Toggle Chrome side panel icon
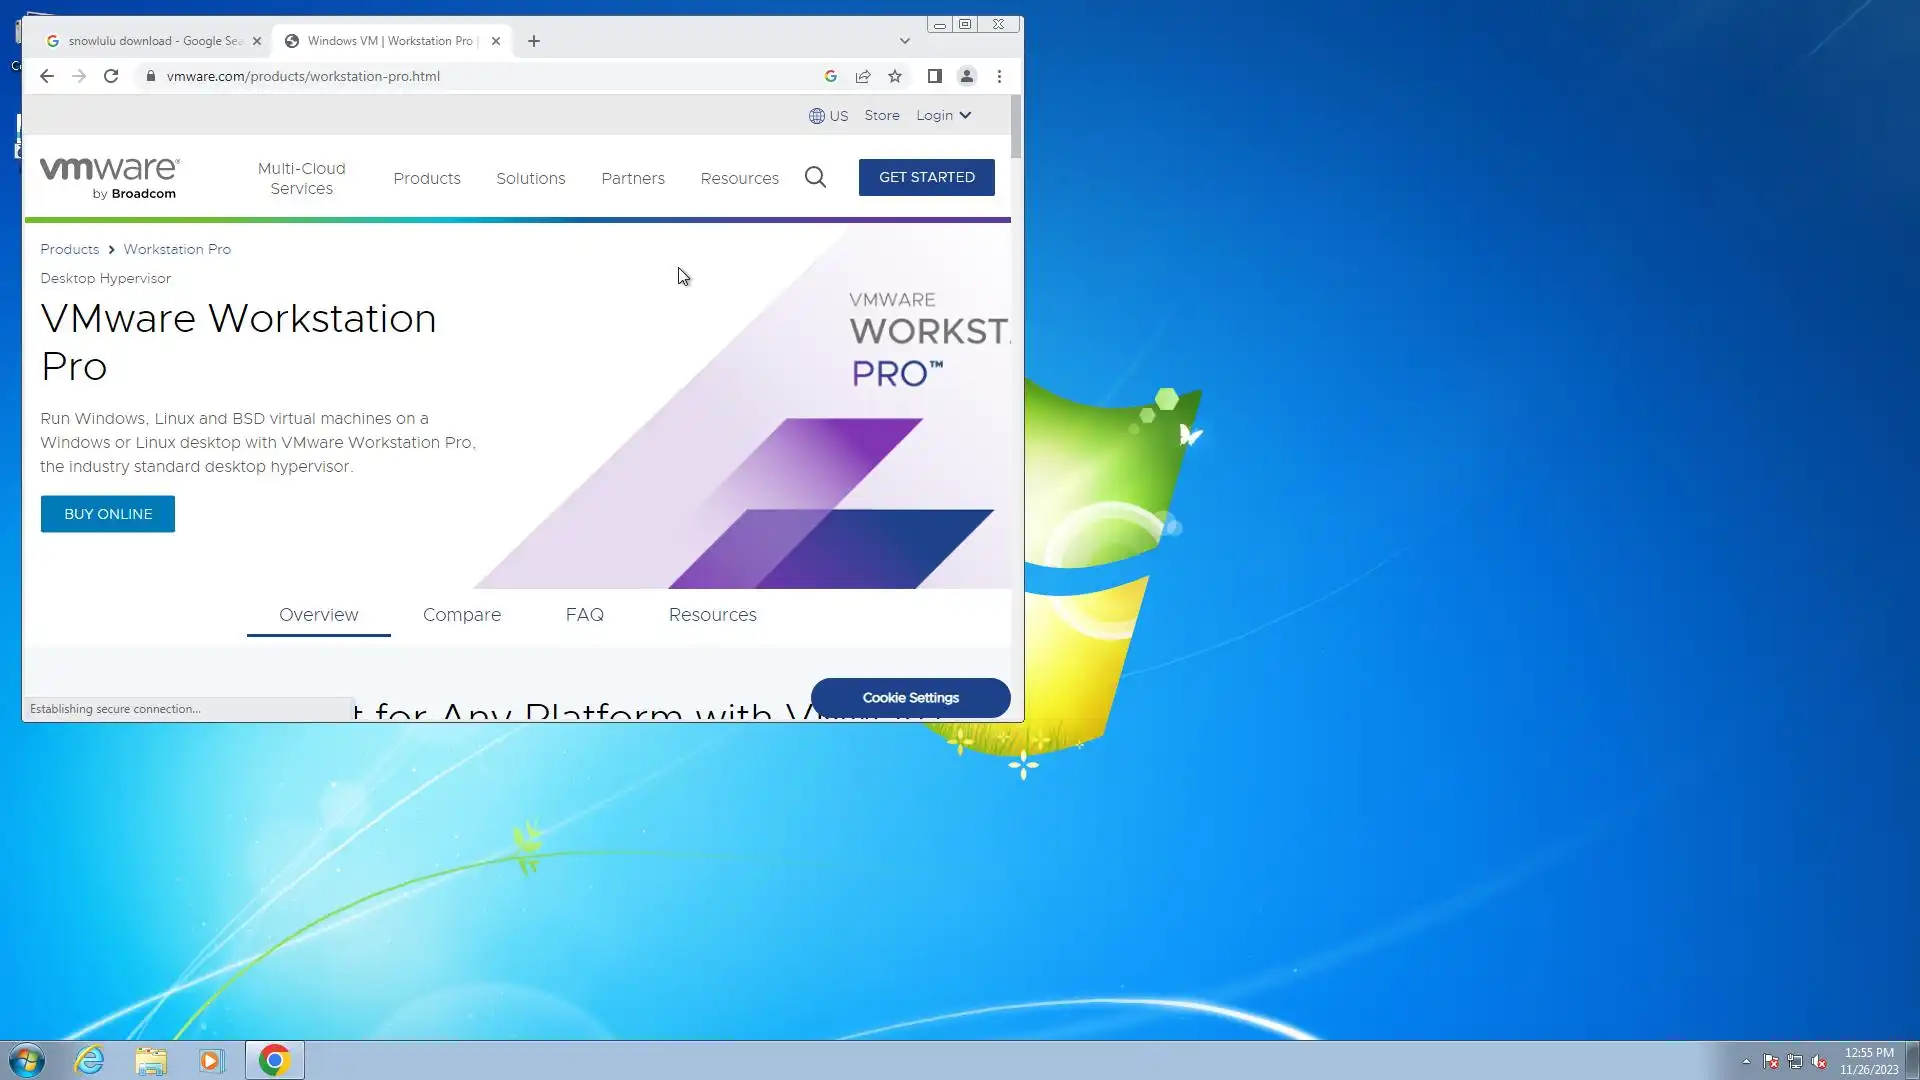This screenshot has height=1080, width=1920. (934, 76)
